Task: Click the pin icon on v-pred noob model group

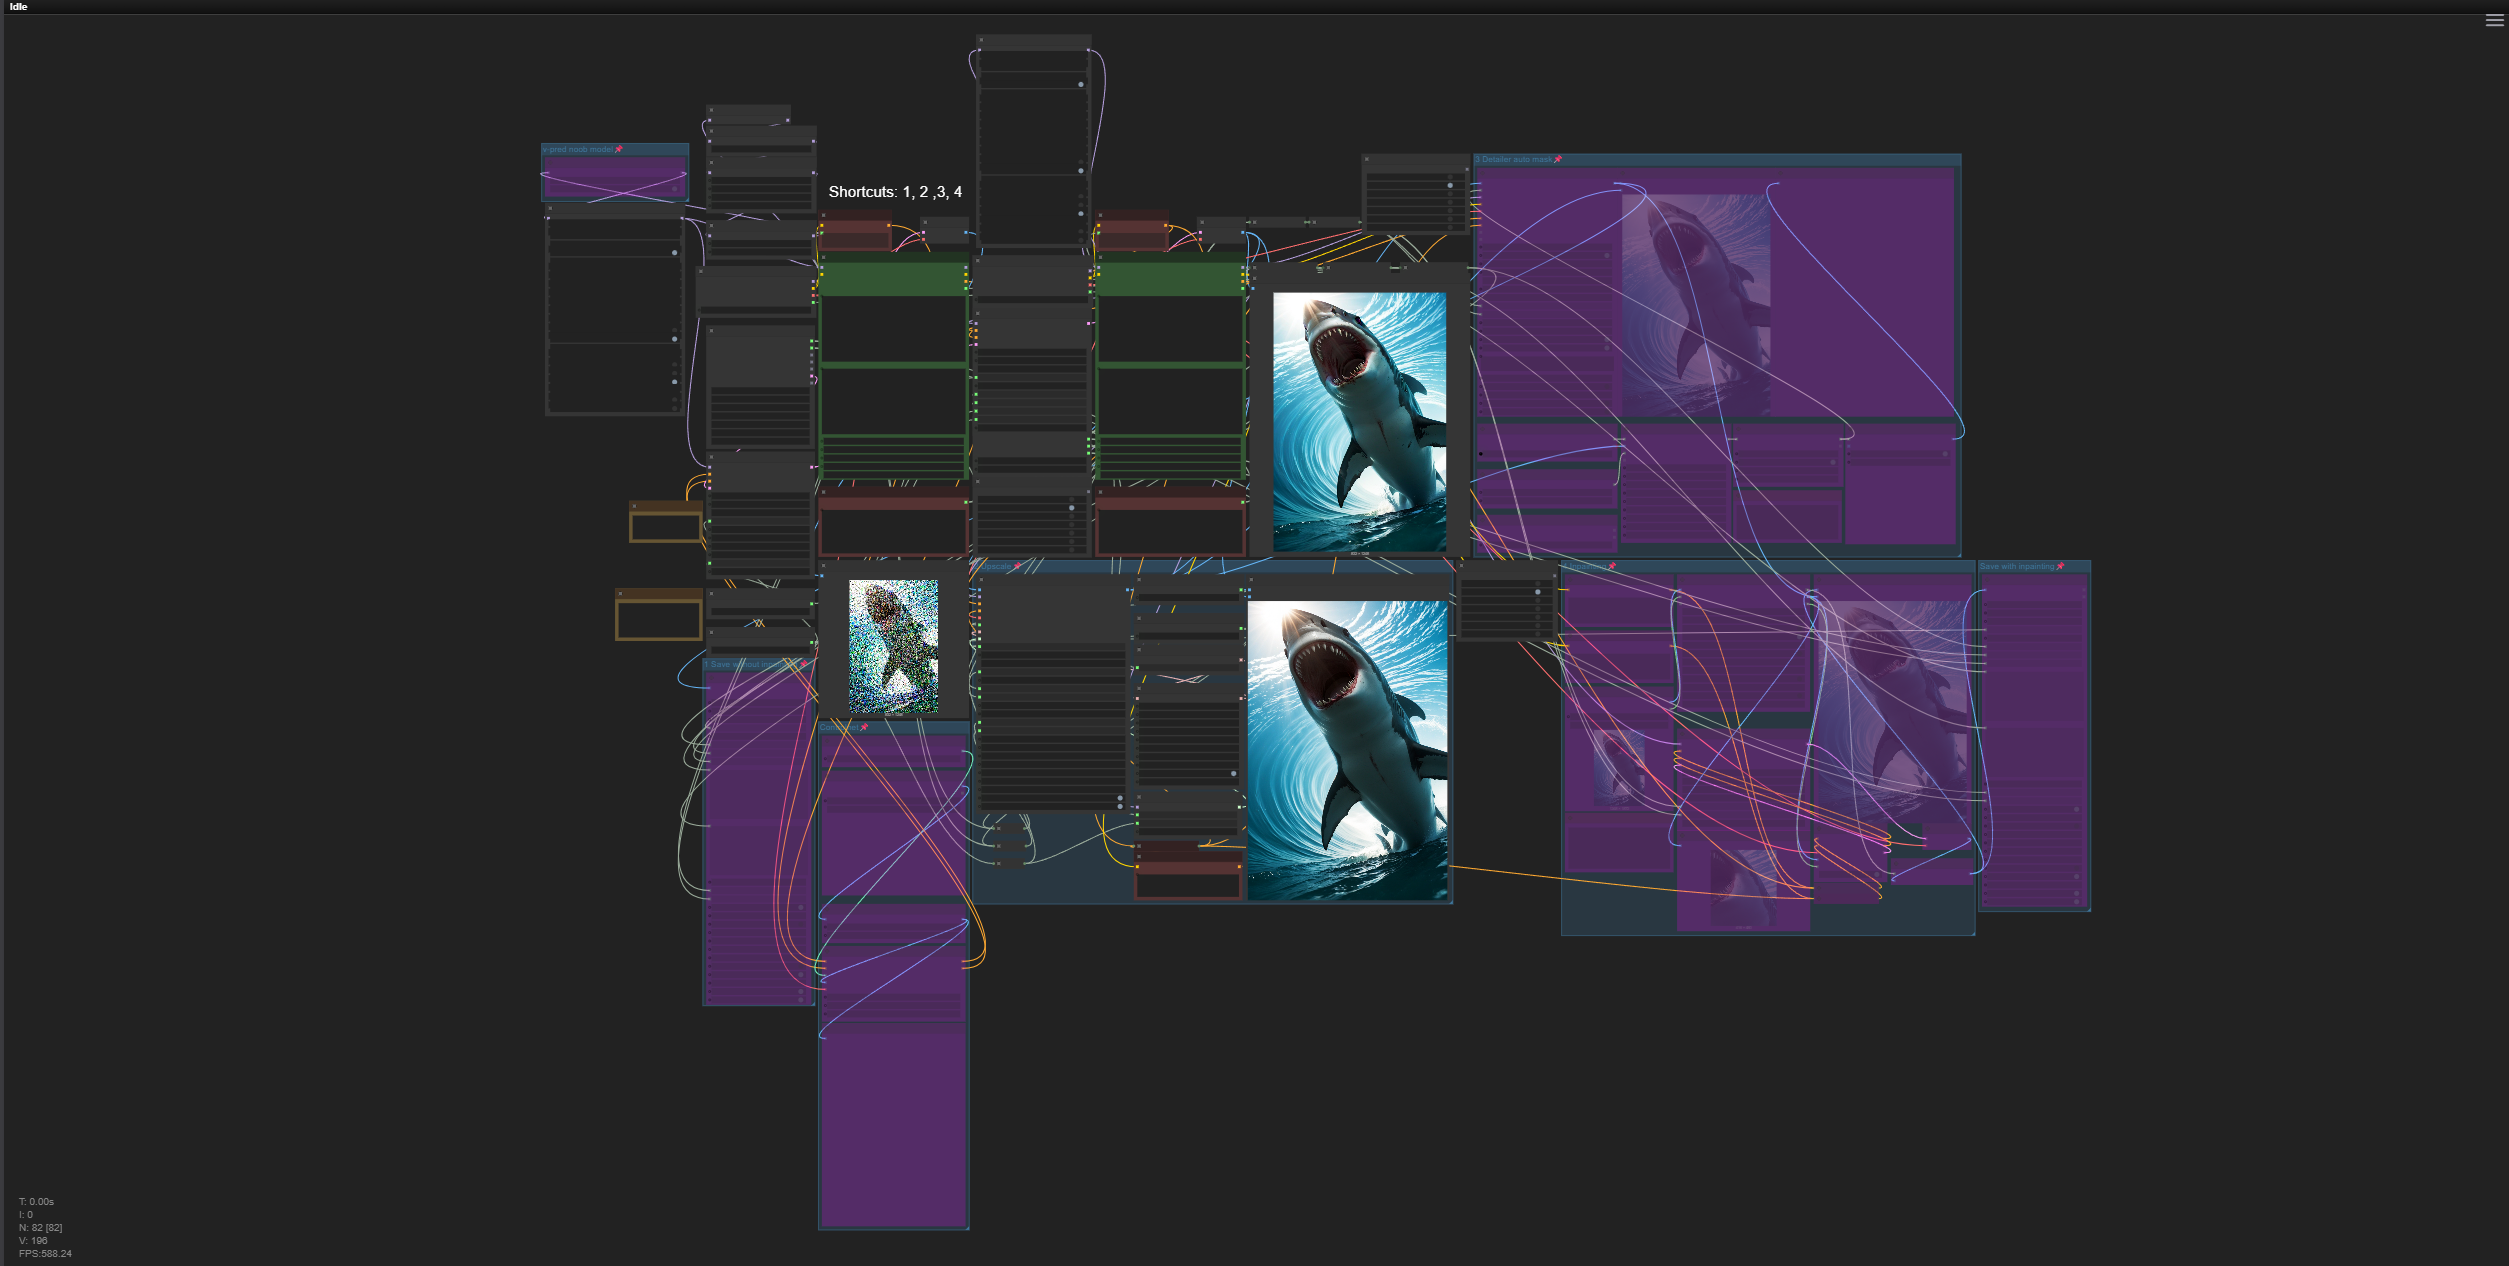Action: pos(619,150)
